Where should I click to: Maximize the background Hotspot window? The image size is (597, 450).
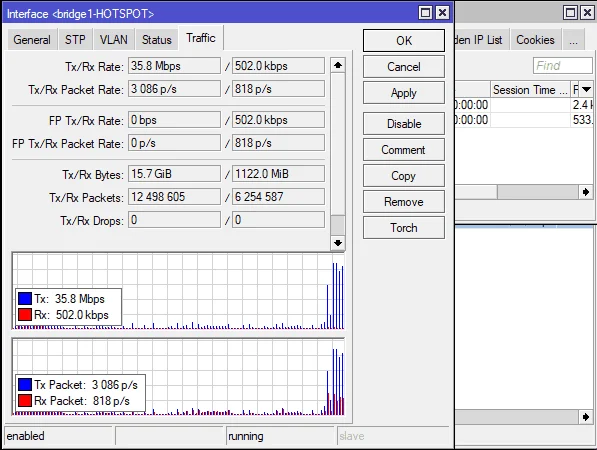click(570, 13)
